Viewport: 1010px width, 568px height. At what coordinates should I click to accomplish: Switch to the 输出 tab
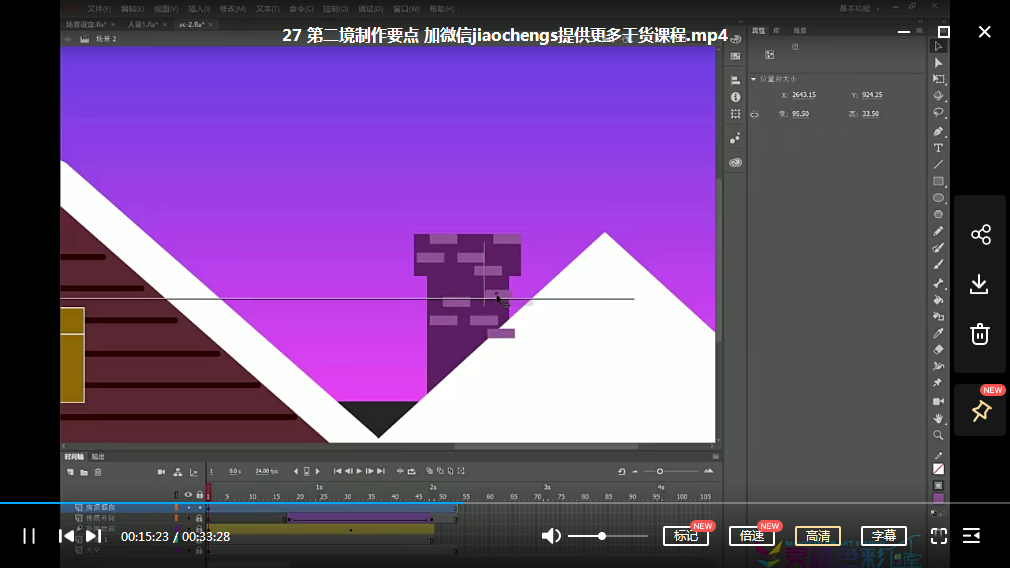(x=98, y=457)
